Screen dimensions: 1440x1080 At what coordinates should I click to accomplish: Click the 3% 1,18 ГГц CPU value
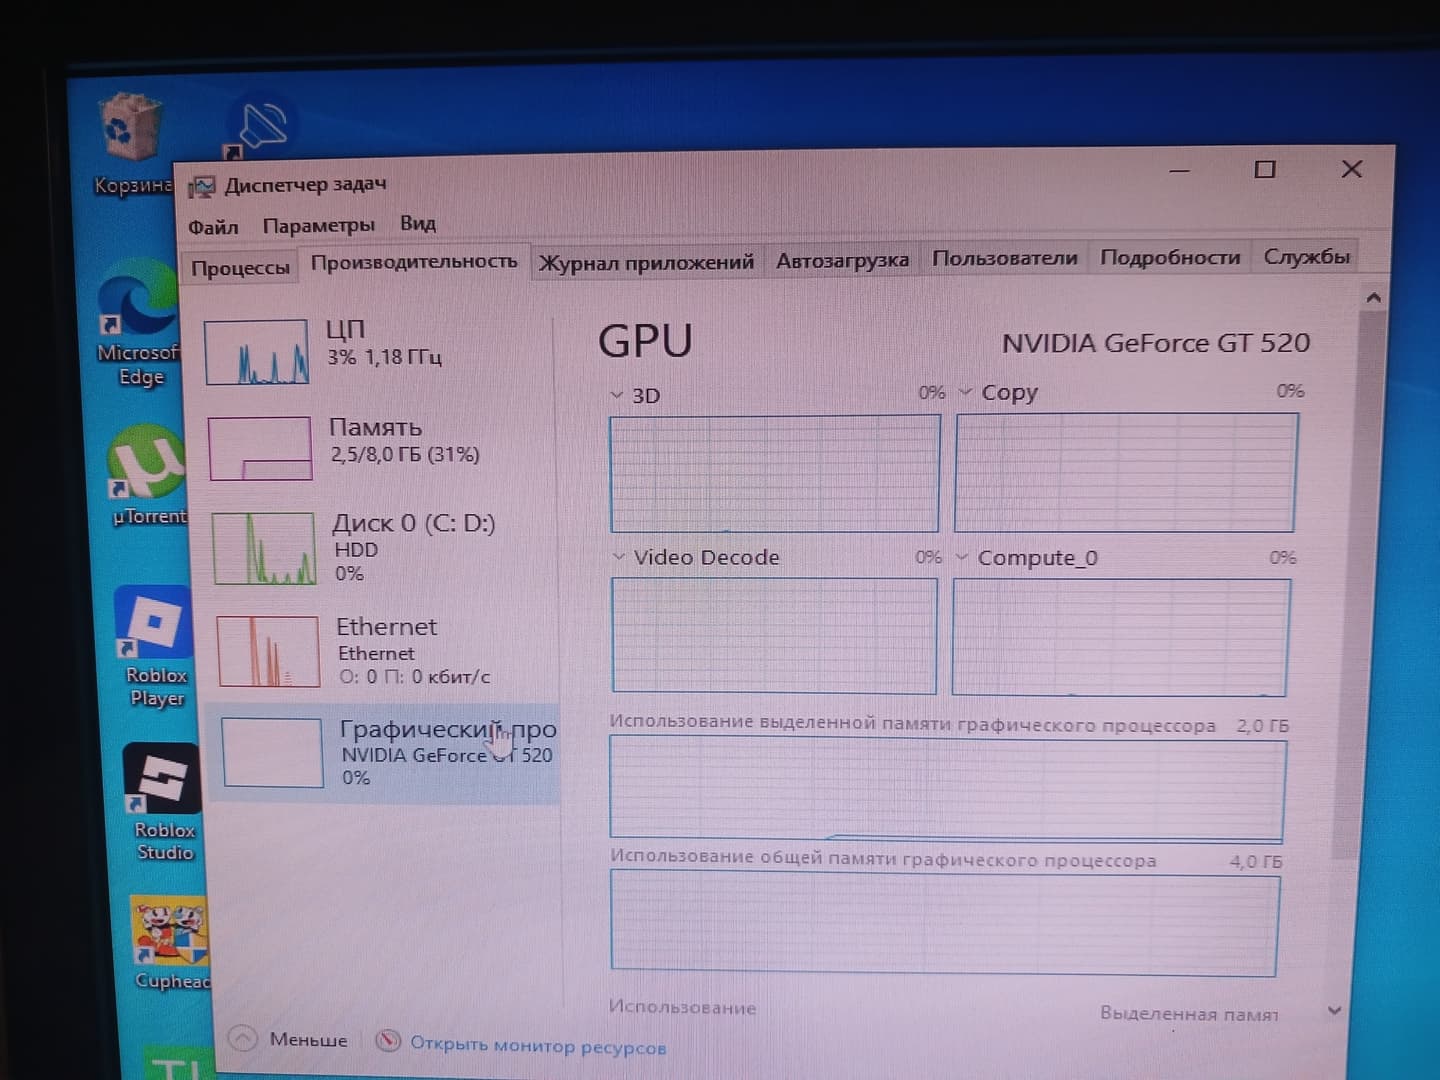point(384,357)
